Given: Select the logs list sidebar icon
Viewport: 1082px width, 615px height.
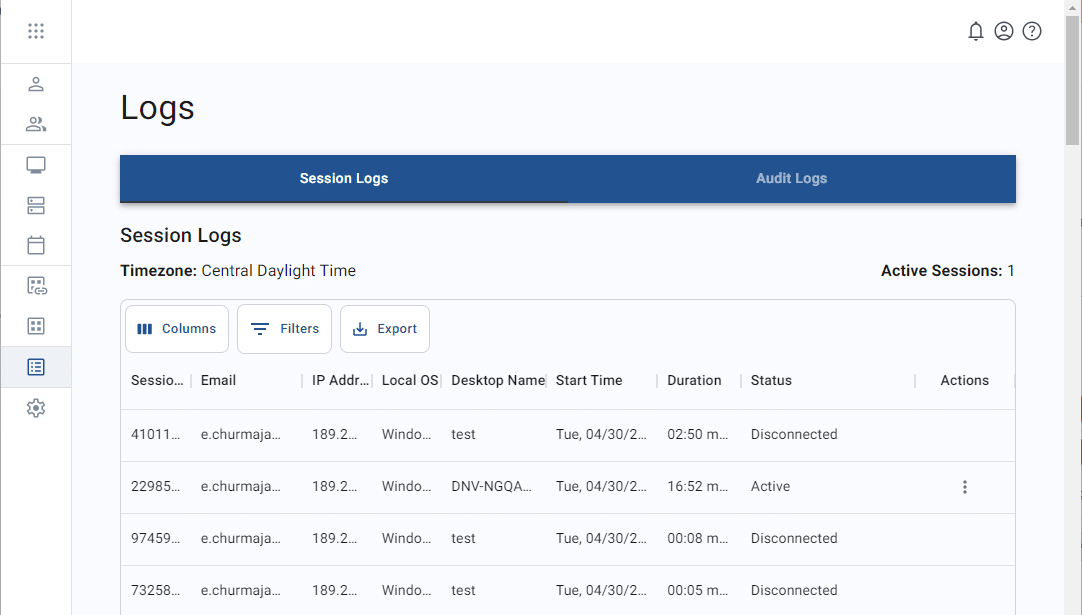Looking at the screenshot, I should pos(36,367).
